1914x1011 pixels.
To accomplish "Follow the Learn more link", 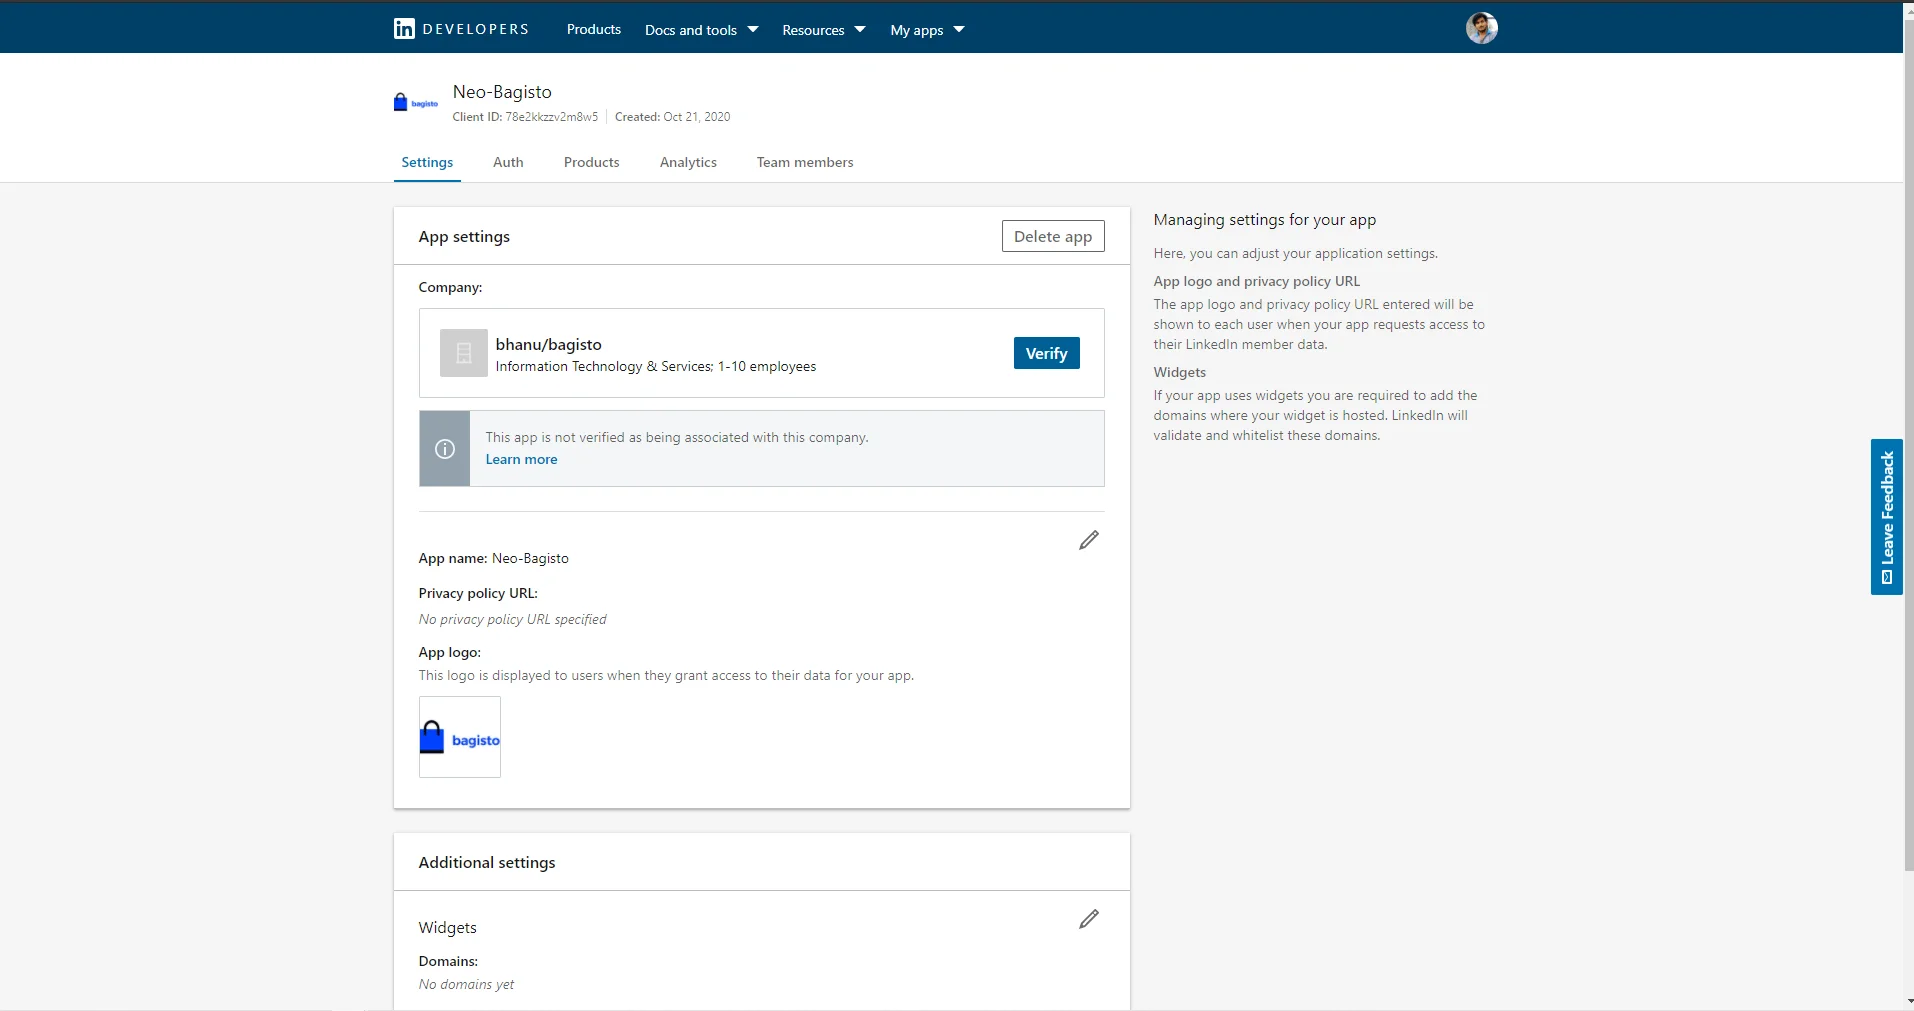I will click(x=521, y=460).
